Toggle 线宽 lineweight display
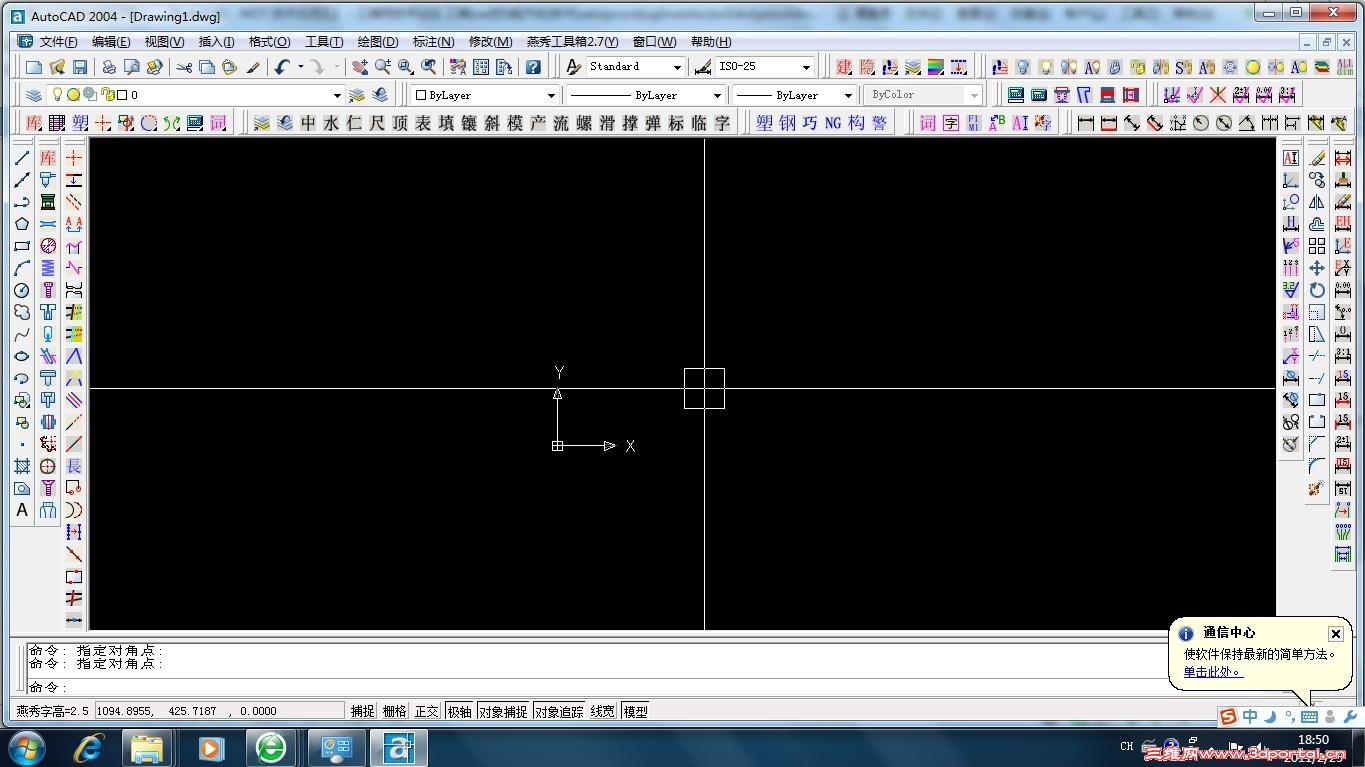Viewport: 1365px width, 767px height. (602, 711)
